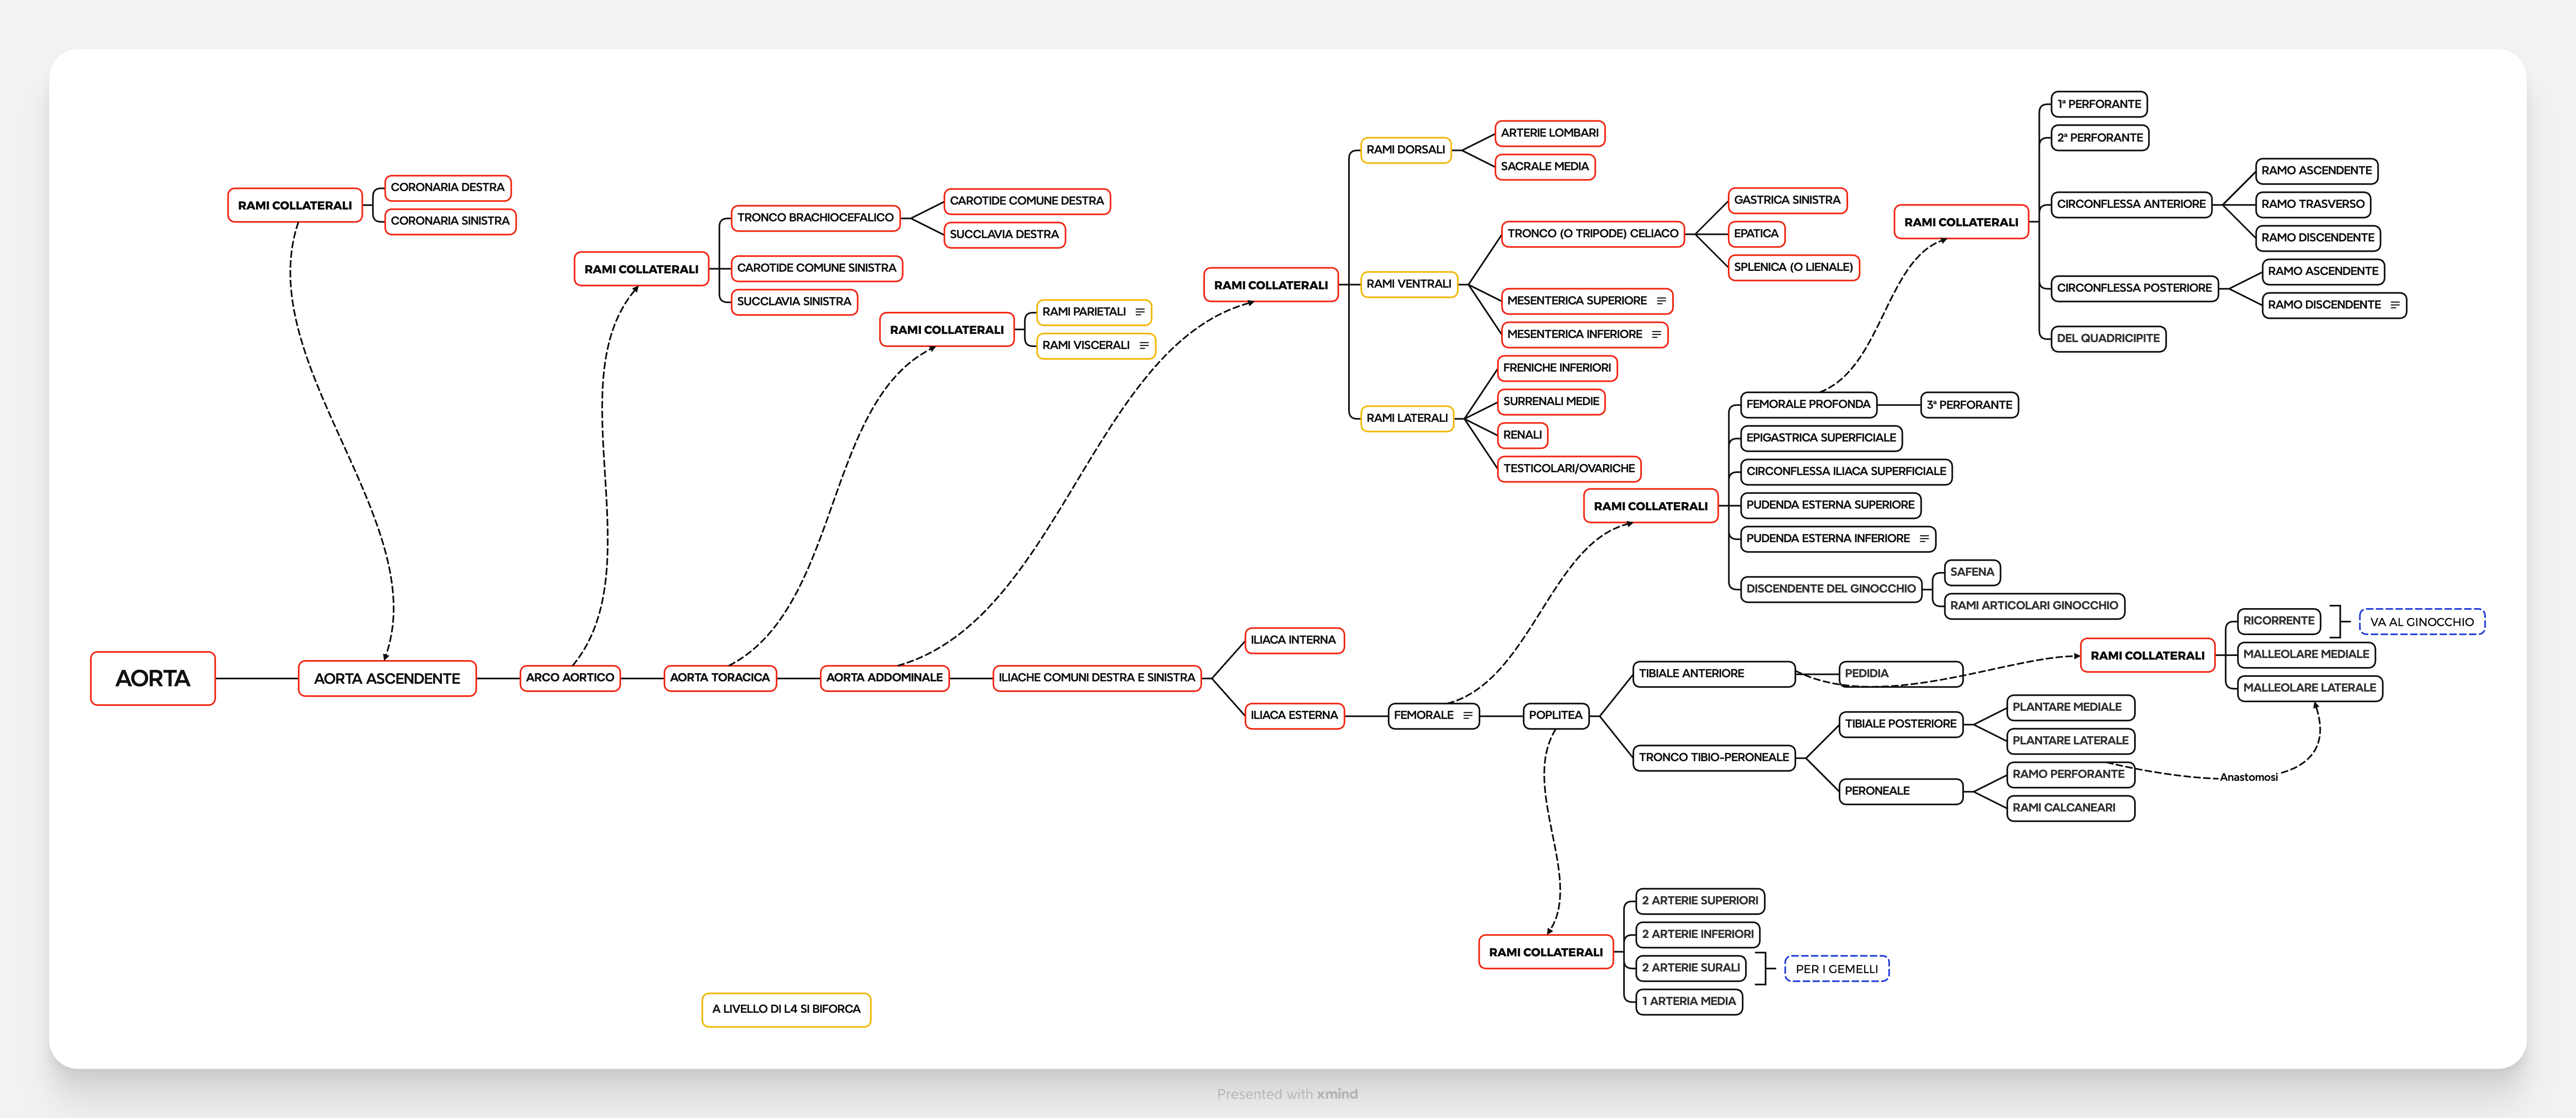Open the note icon on RAMI PARIETALI
This screenshot has width=2576, height=1118.
point(1139,312)
